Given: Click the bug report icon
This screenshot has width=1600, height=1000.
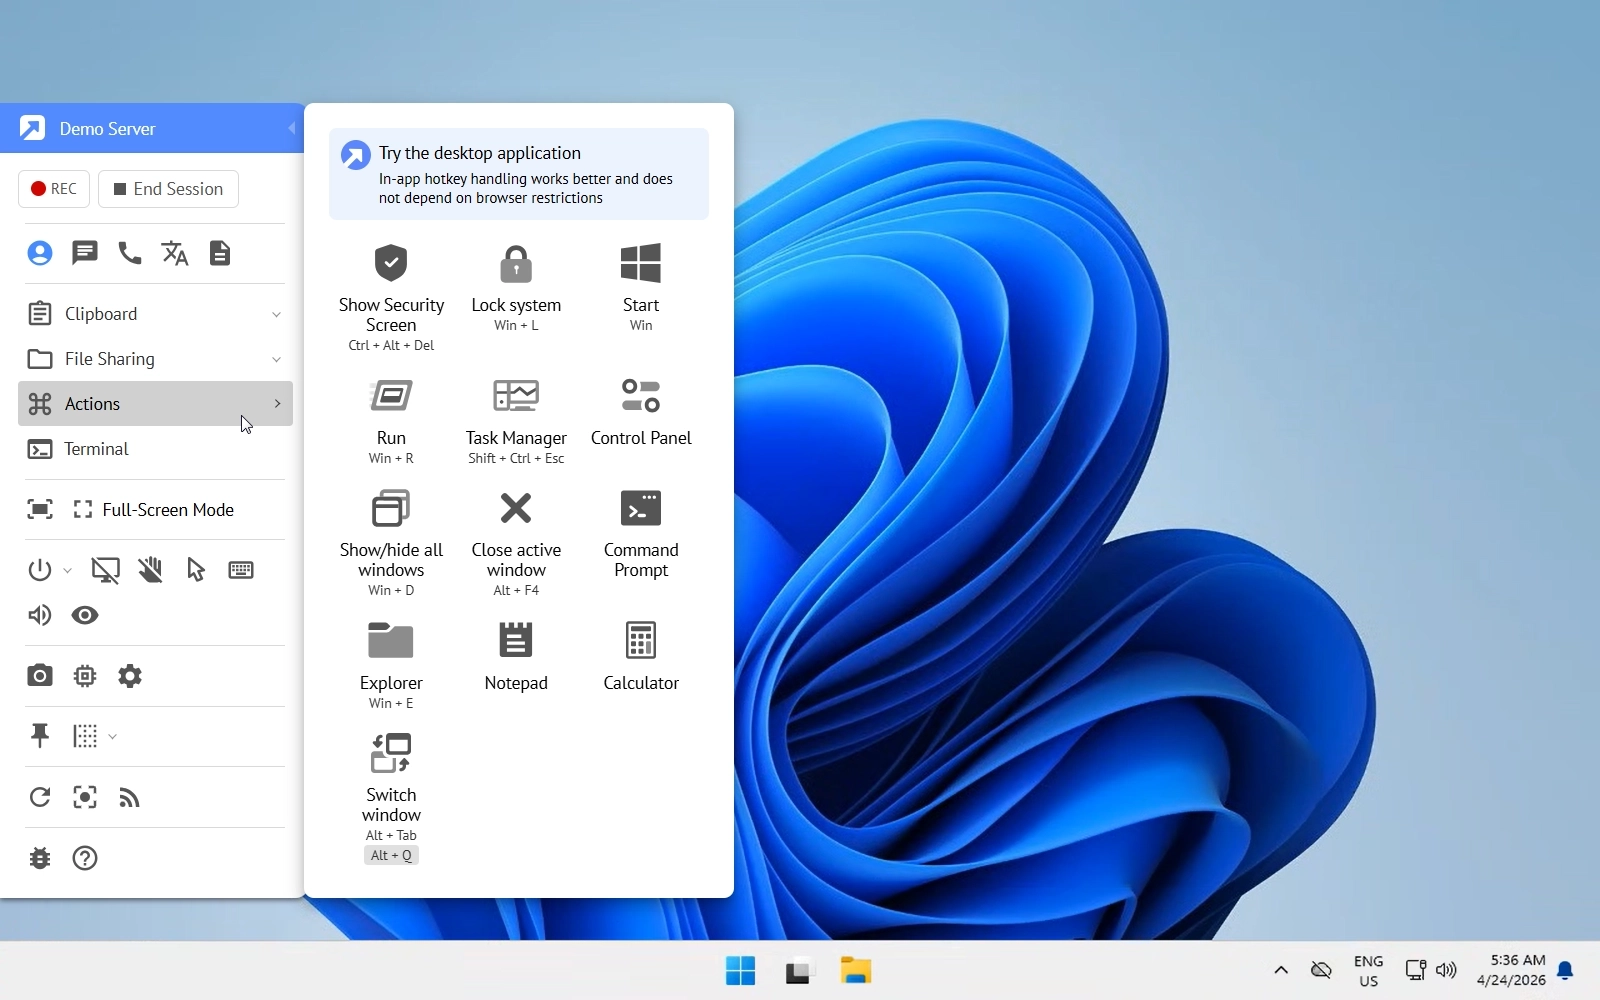Looking at the screenshot, I should [x=40, y=859].
